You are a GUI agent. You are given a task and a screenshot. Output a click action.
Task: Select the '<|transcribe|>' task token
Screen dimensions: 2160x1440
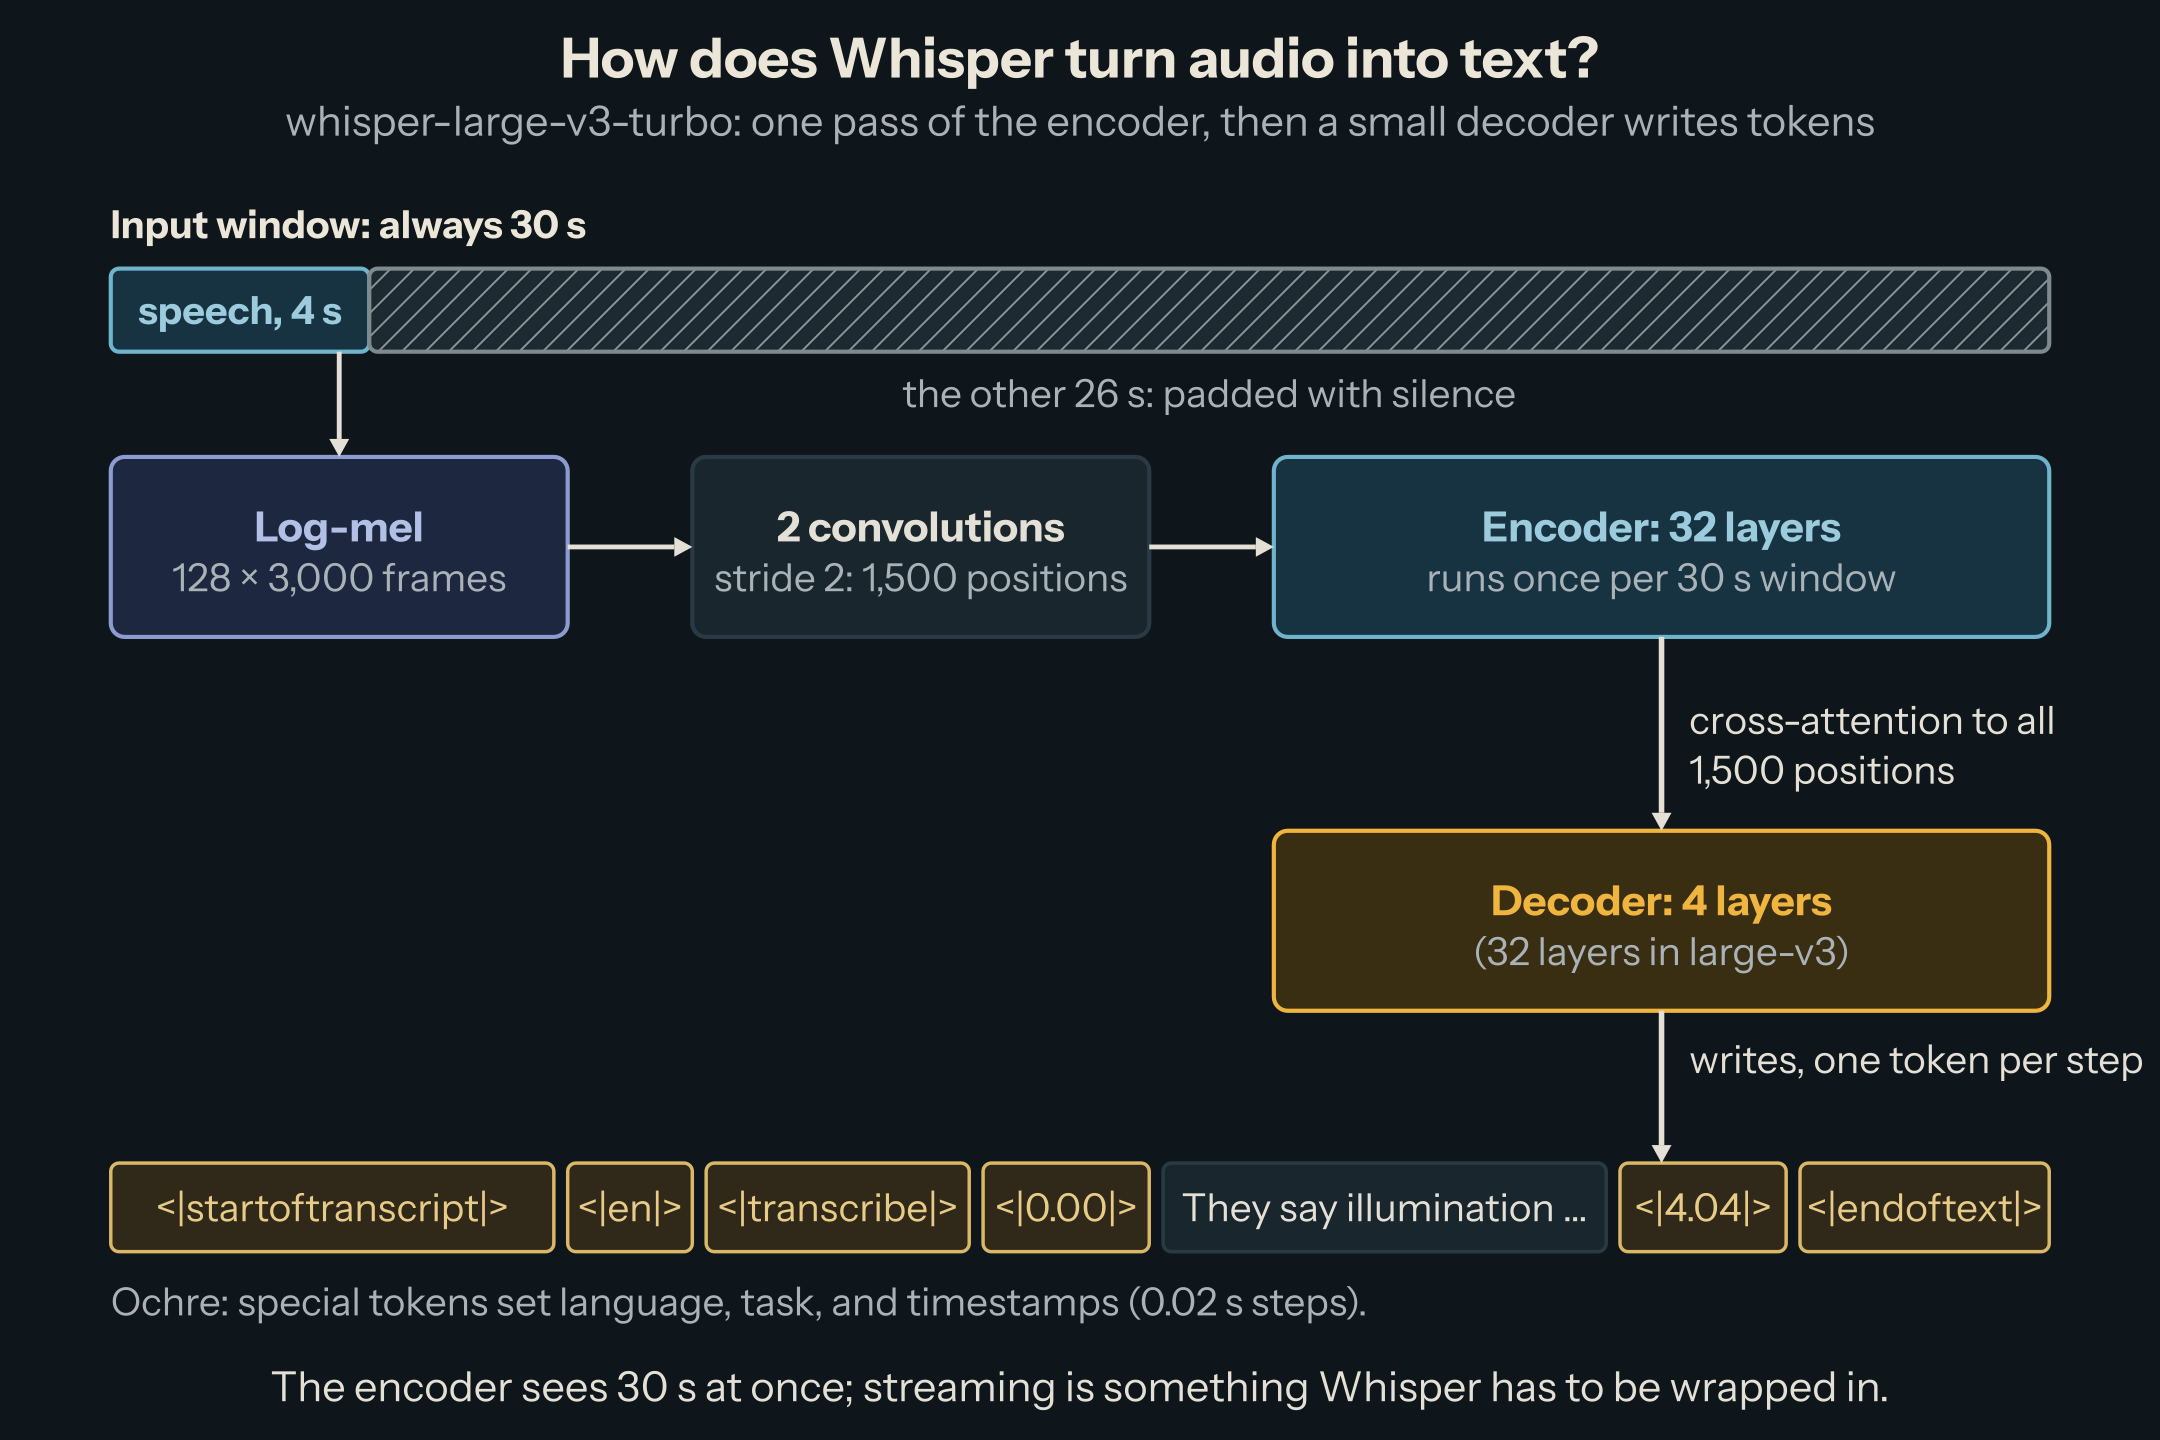pos(837,1207)
